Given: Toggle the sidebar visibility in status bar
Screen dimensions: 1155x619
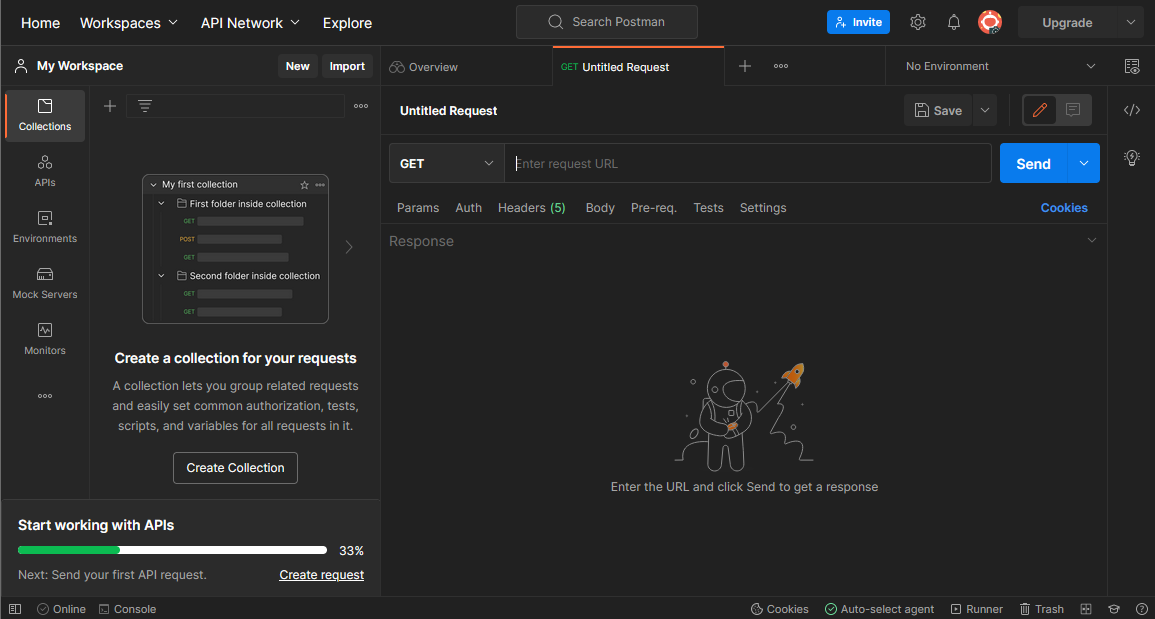Looking at the screenshot, I should (x=15, y=609).
